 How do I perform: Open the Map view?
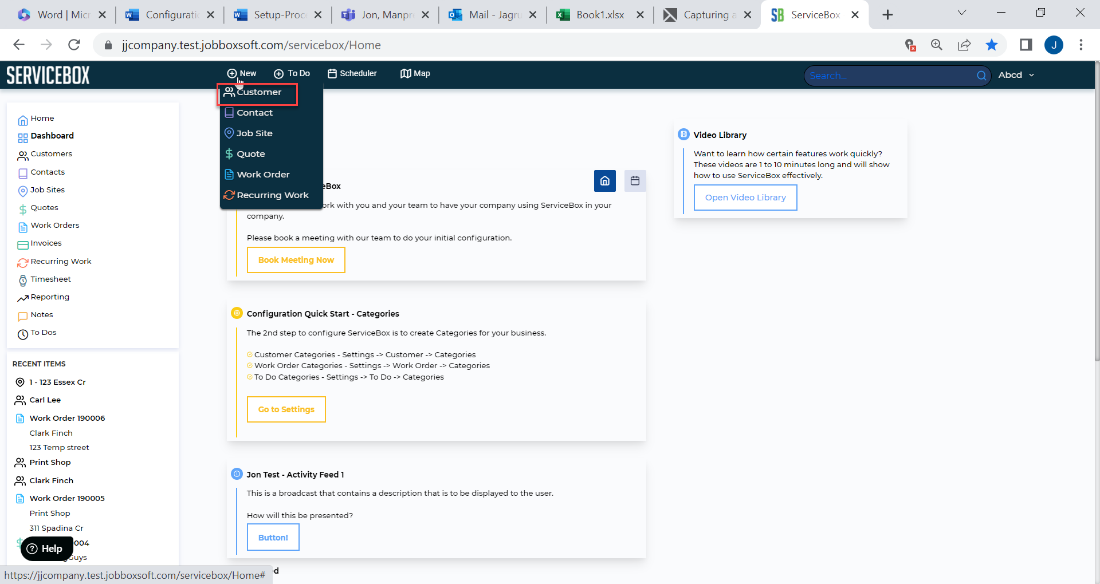click(415, 74)
